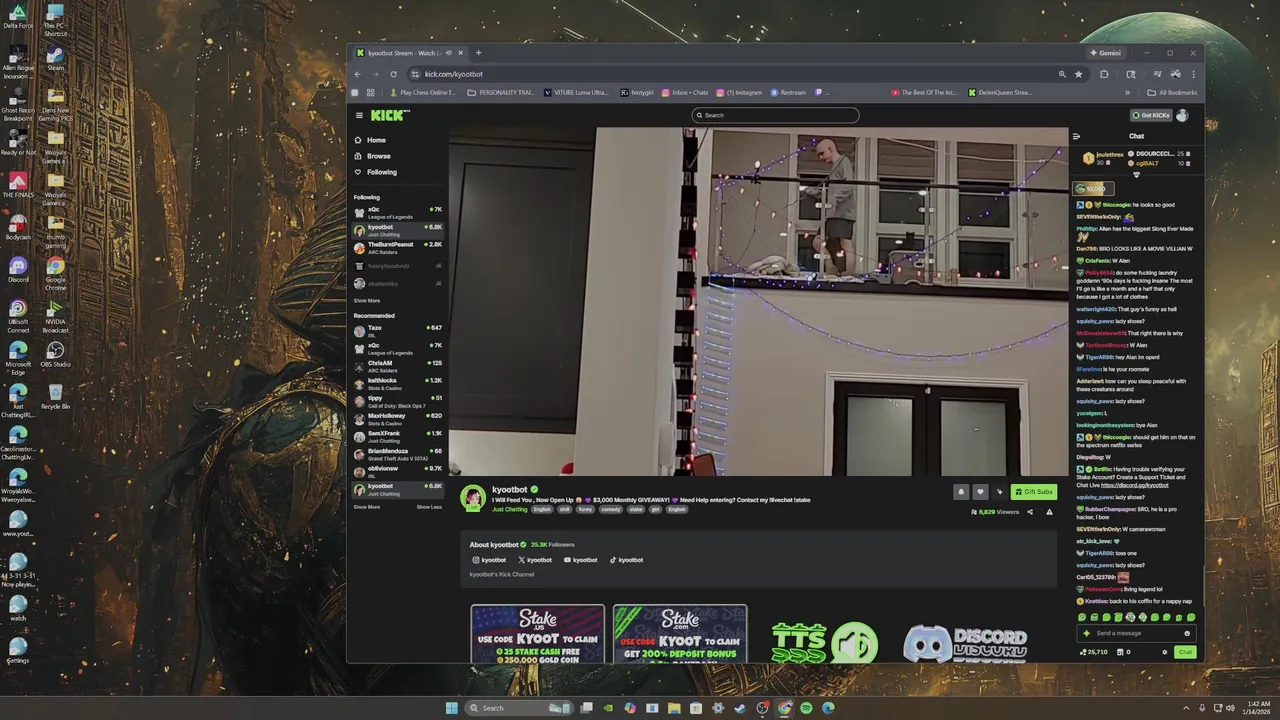Image resolution: width=1280 pixels, height=720 pixels.
Task: Open Chrome extensions puzzle icon
Action: 1104,74
